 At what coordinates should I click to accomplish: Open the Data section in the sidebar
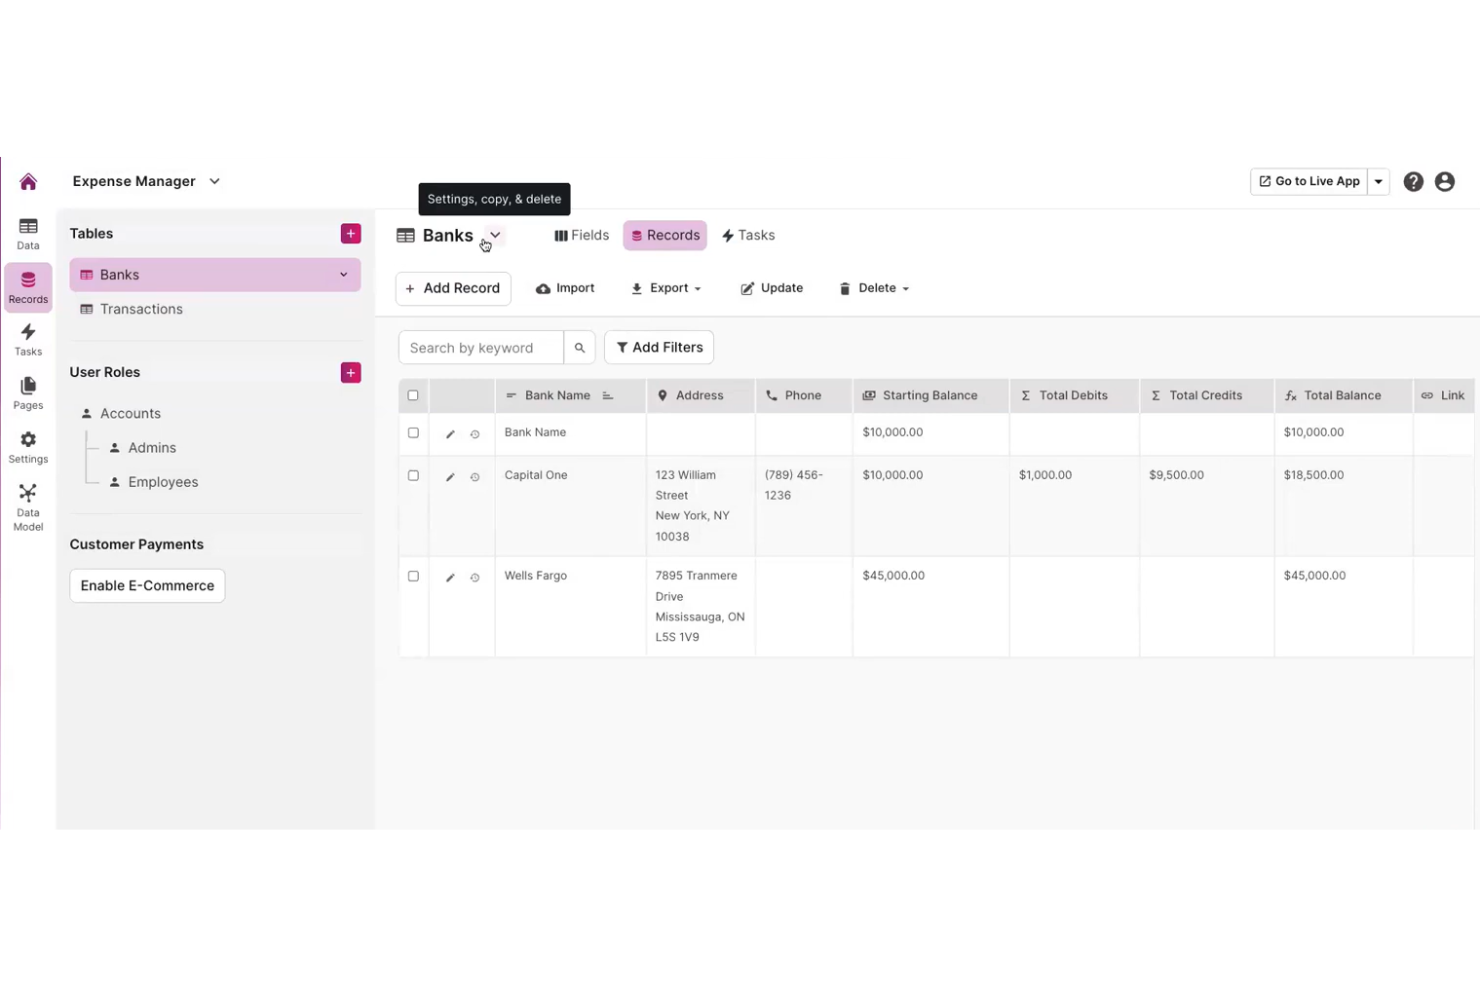point(28,232)
